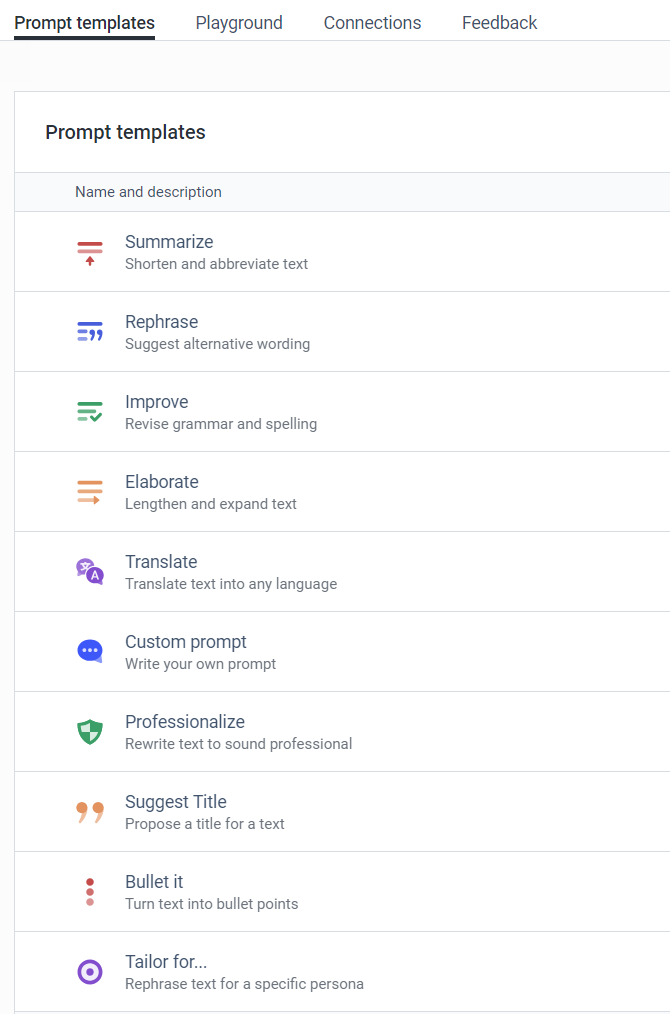Click the Professionalize shield icon
The height and width of the screenshot is (1014, 670).
[90, 731]
